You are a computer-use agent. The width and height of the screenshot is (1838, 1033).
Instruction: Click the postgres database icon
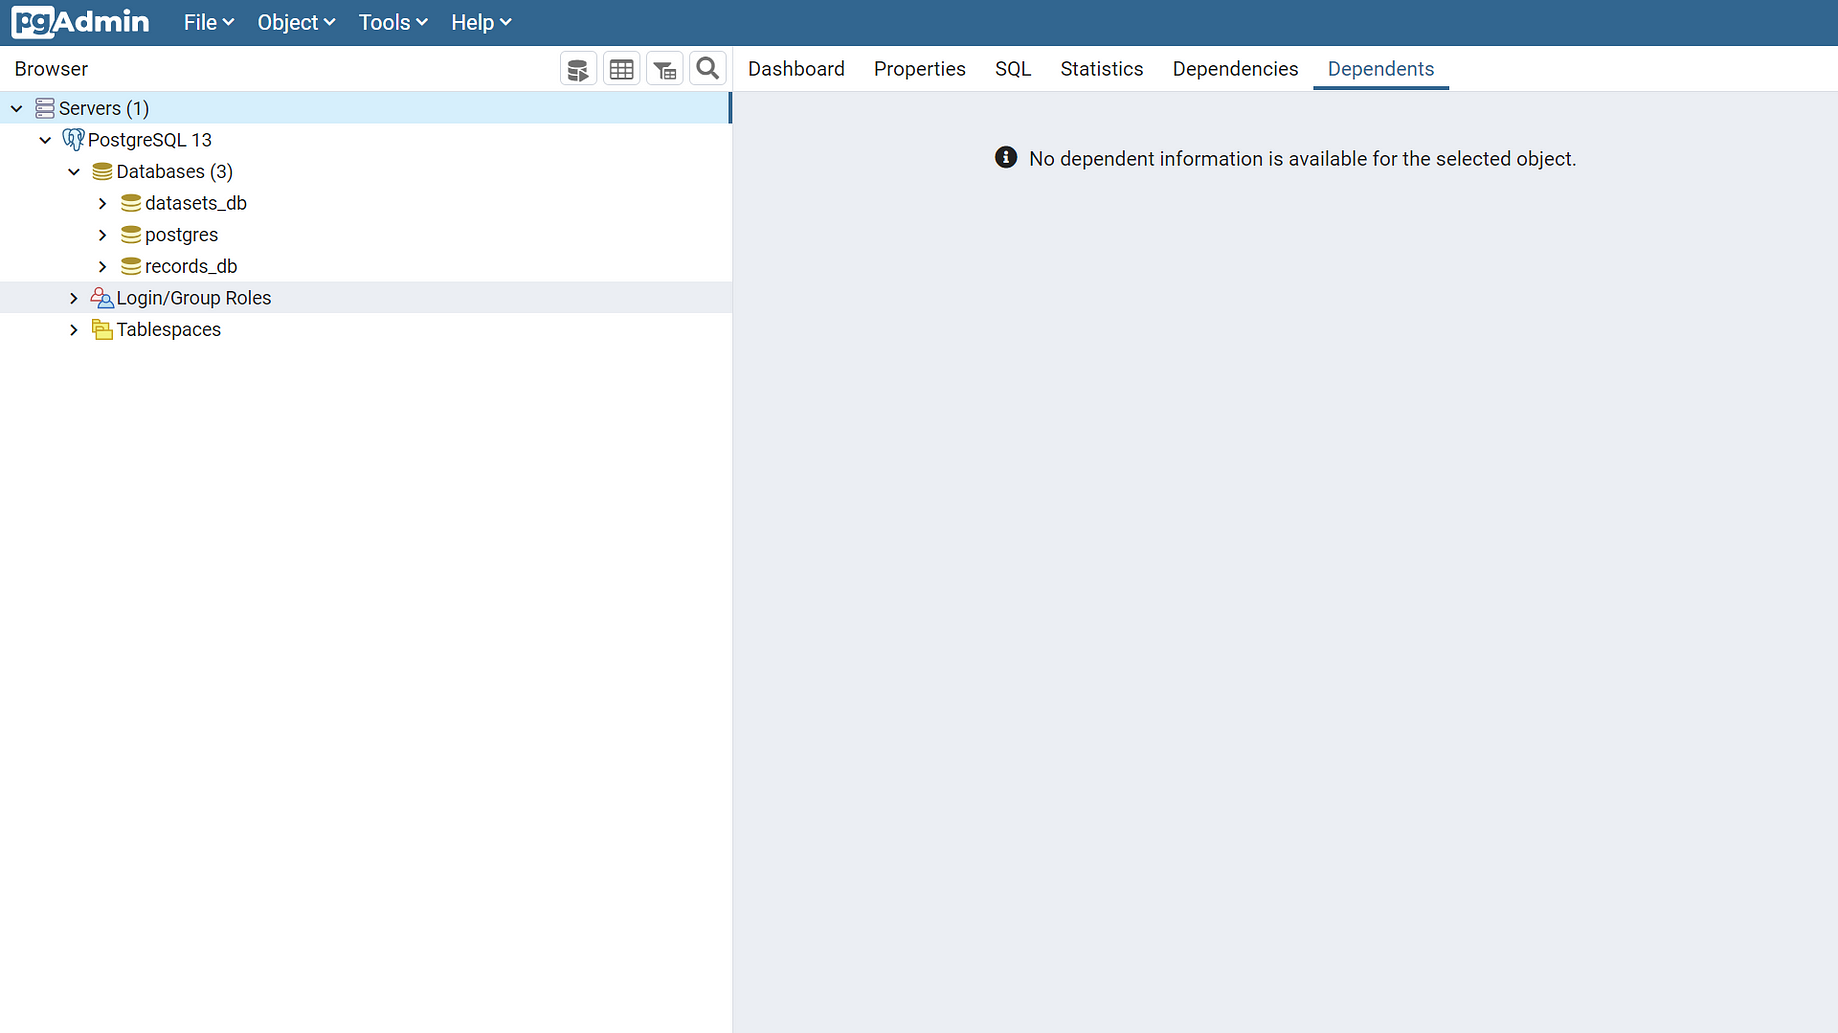click(131, 235)
